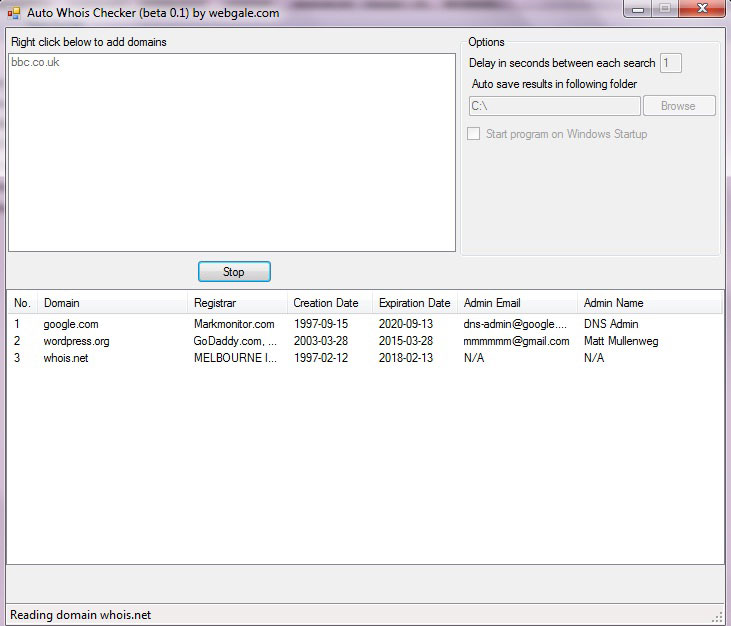Click creation date 1997-09-15

point(321,324)
